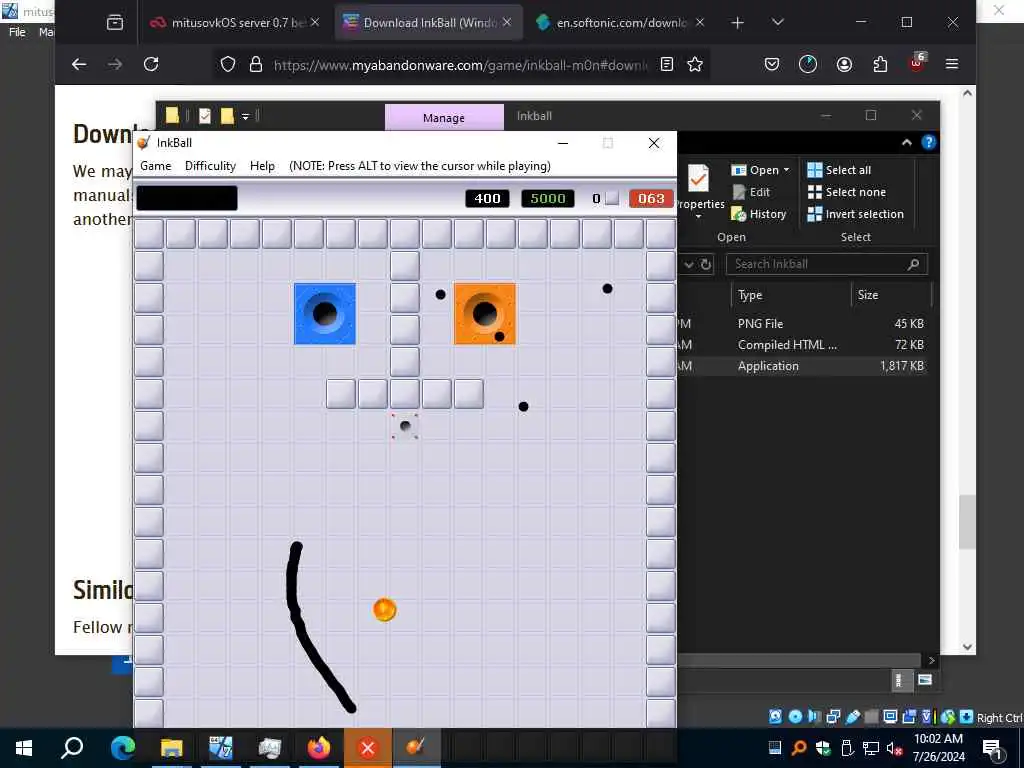Viewport: 1024px width, 768px height.
Task: Select the Application 1,817 KB row
Action: pos(801,366)
